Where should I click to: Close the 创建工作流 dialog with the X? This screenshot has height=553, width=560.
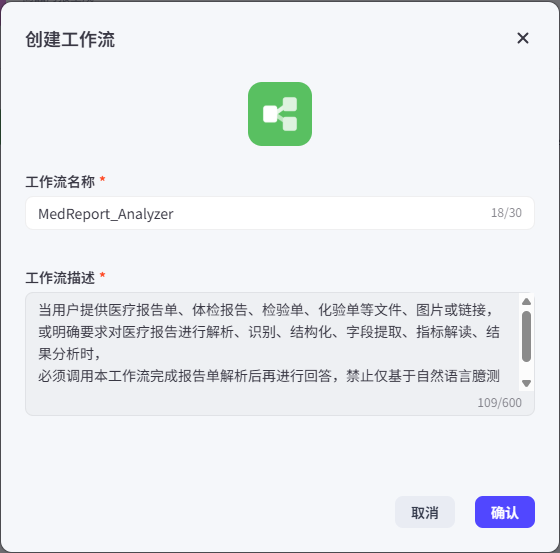522,38
